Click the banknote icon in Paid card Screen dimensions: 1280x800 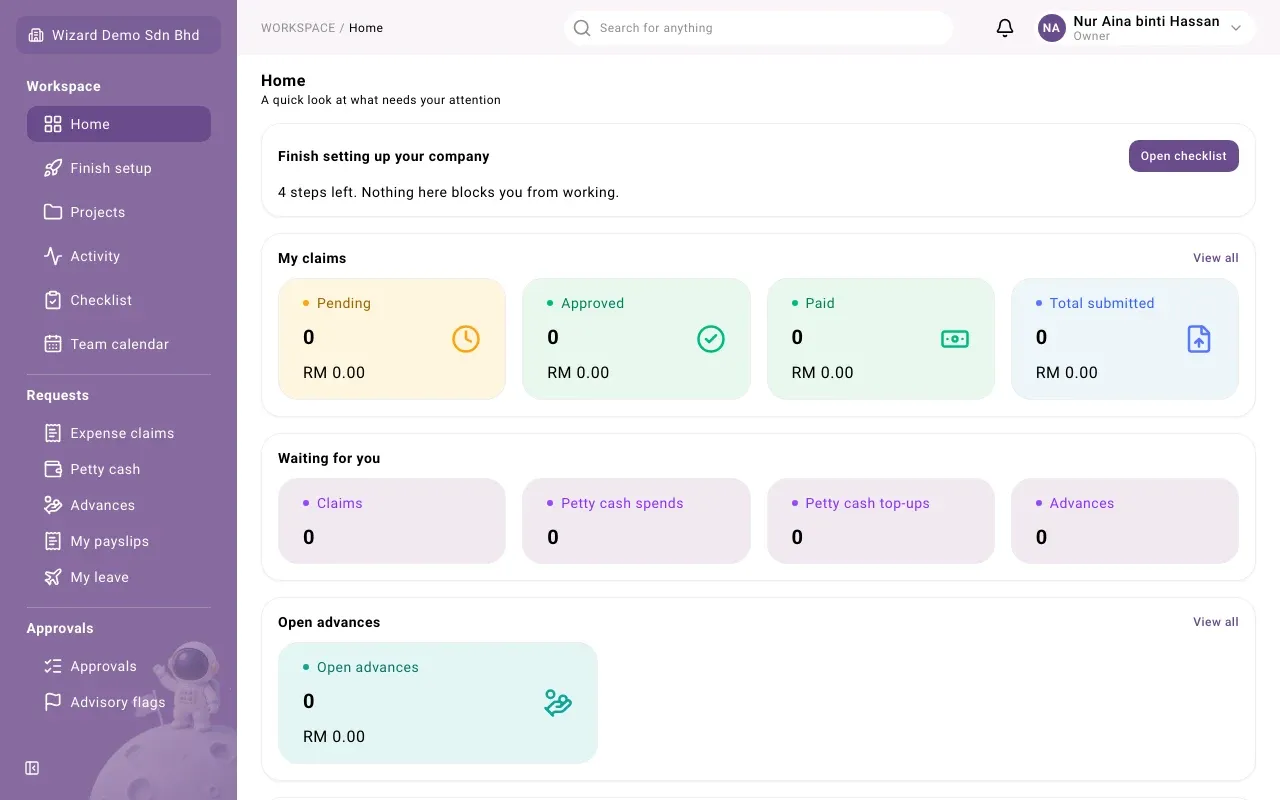click(x=955, y=339)
